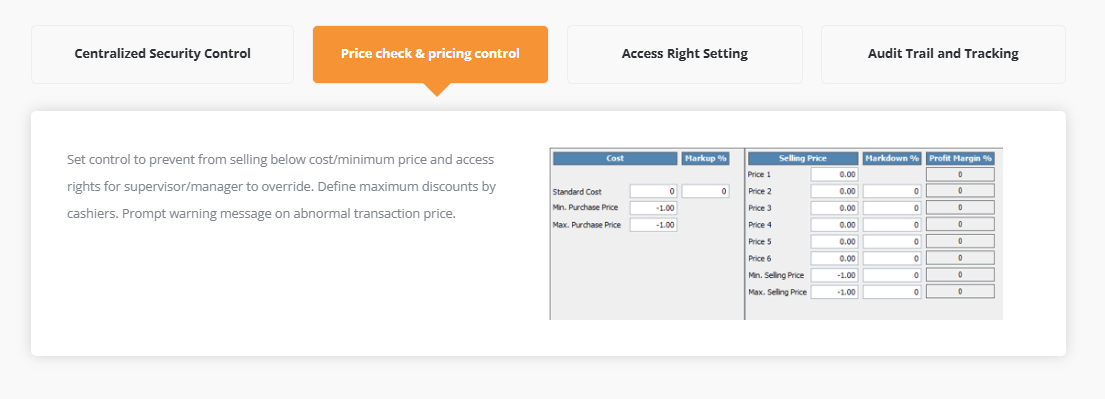Click the Cost header bar
Viewport: 1105px width, 399px height.
click(x=615, y=159)
